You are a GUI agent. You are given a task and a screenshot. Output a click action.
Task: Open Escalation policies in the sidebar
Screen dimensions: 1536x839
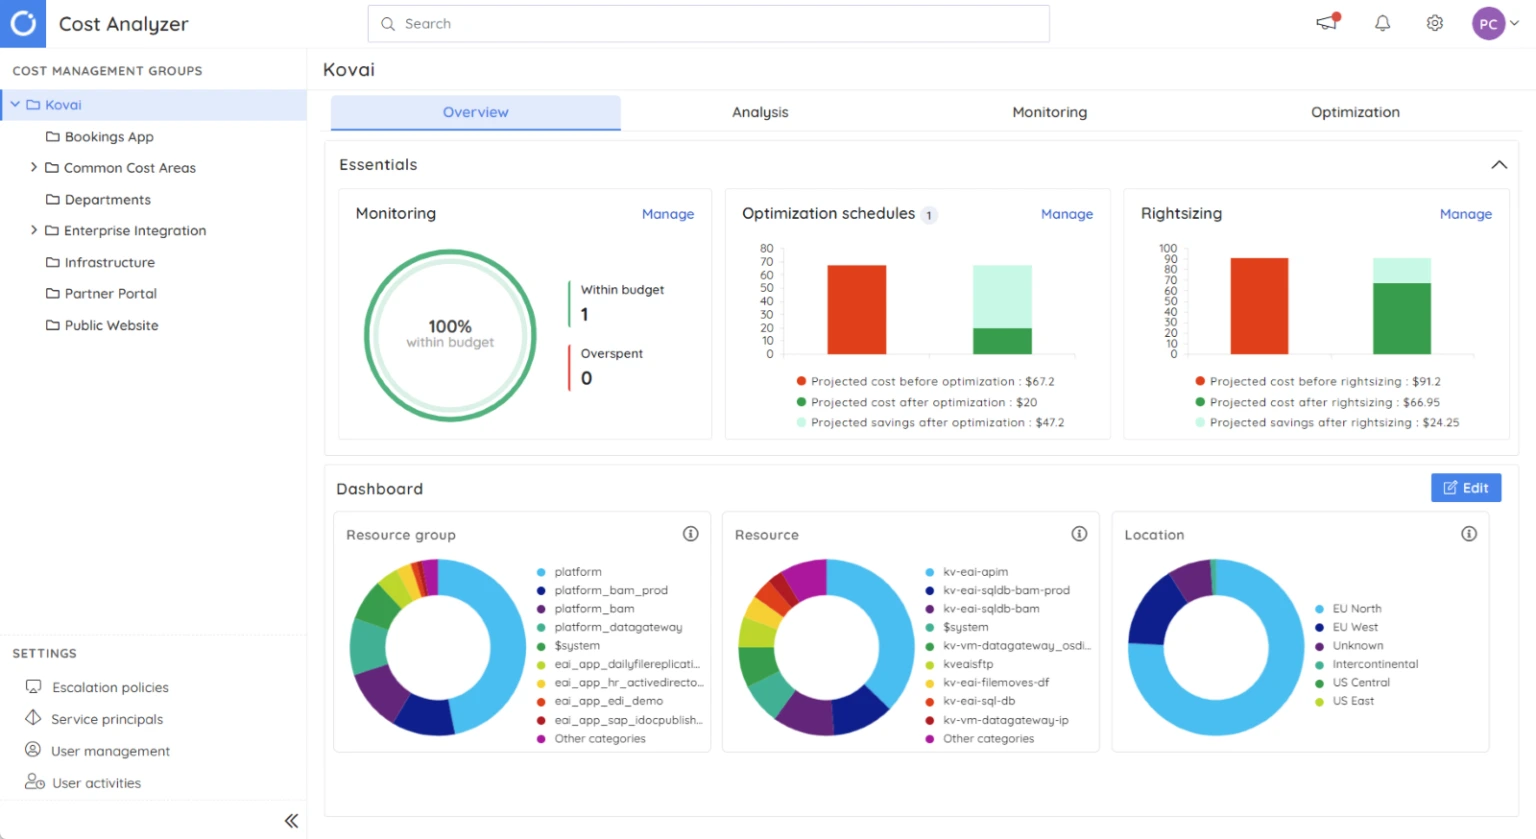(x=108, y=687)
